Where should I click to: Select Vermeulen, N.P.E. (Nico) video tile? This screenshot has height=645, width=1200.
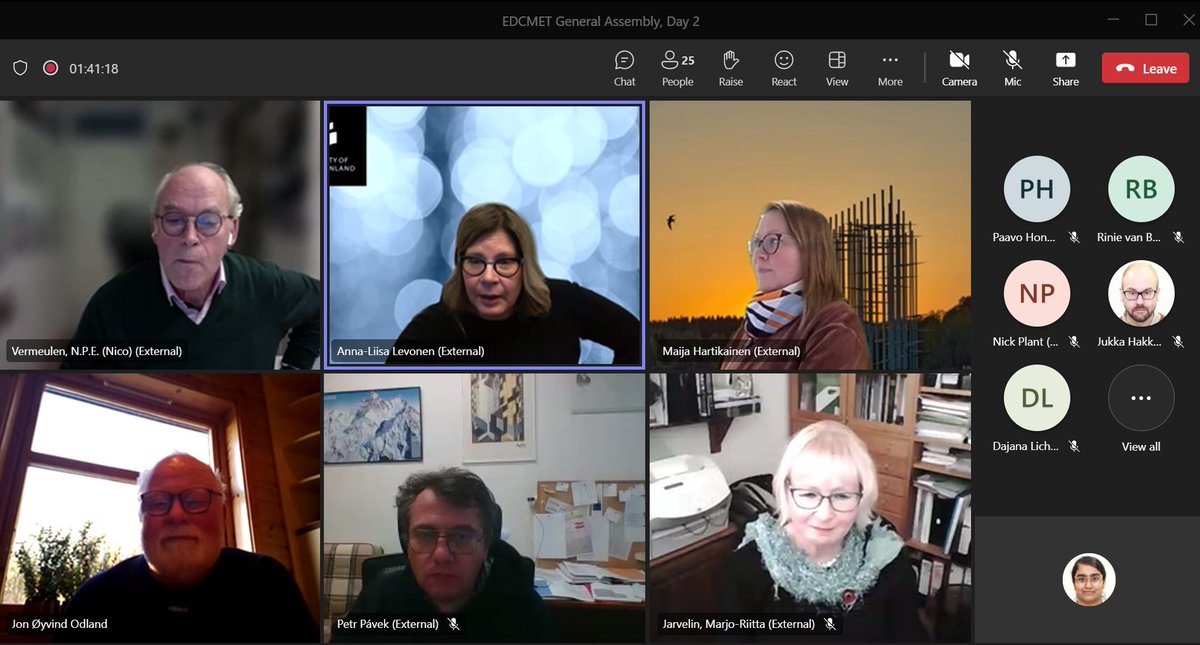pos(160,235)
